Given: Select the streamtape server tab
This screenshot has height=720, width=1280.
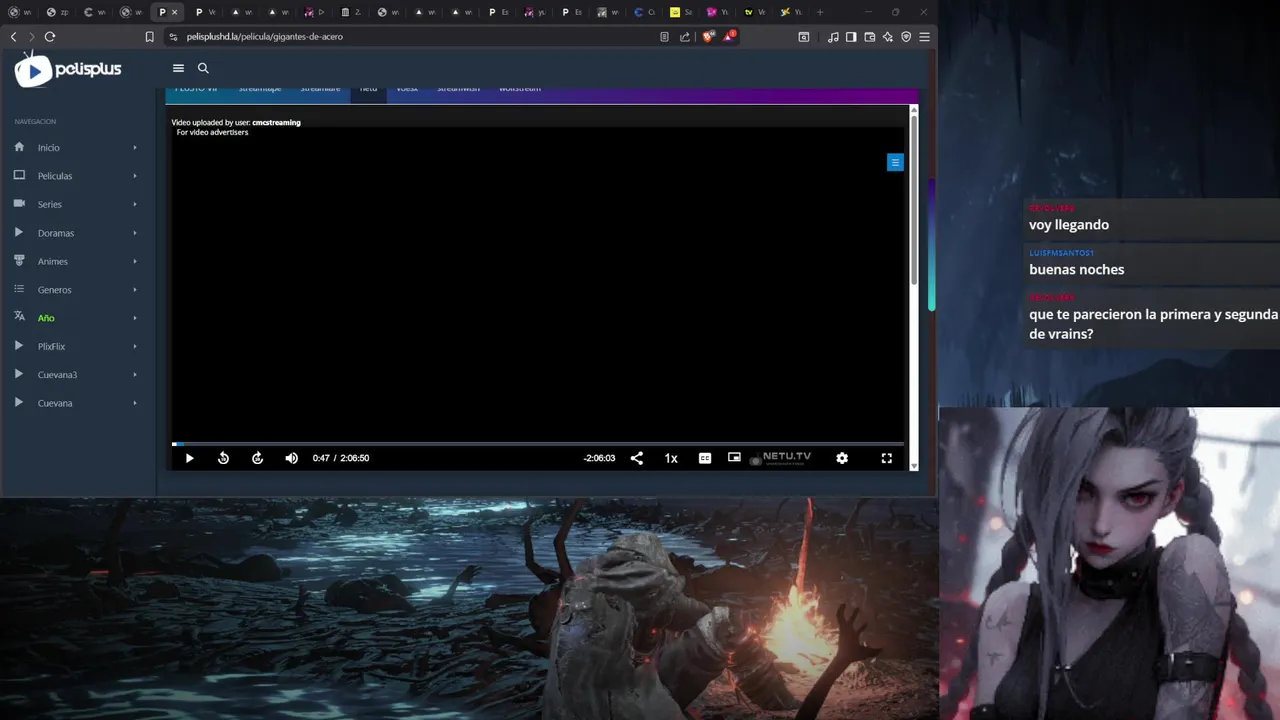Looking at the screenshot, I should click(260, 89).
